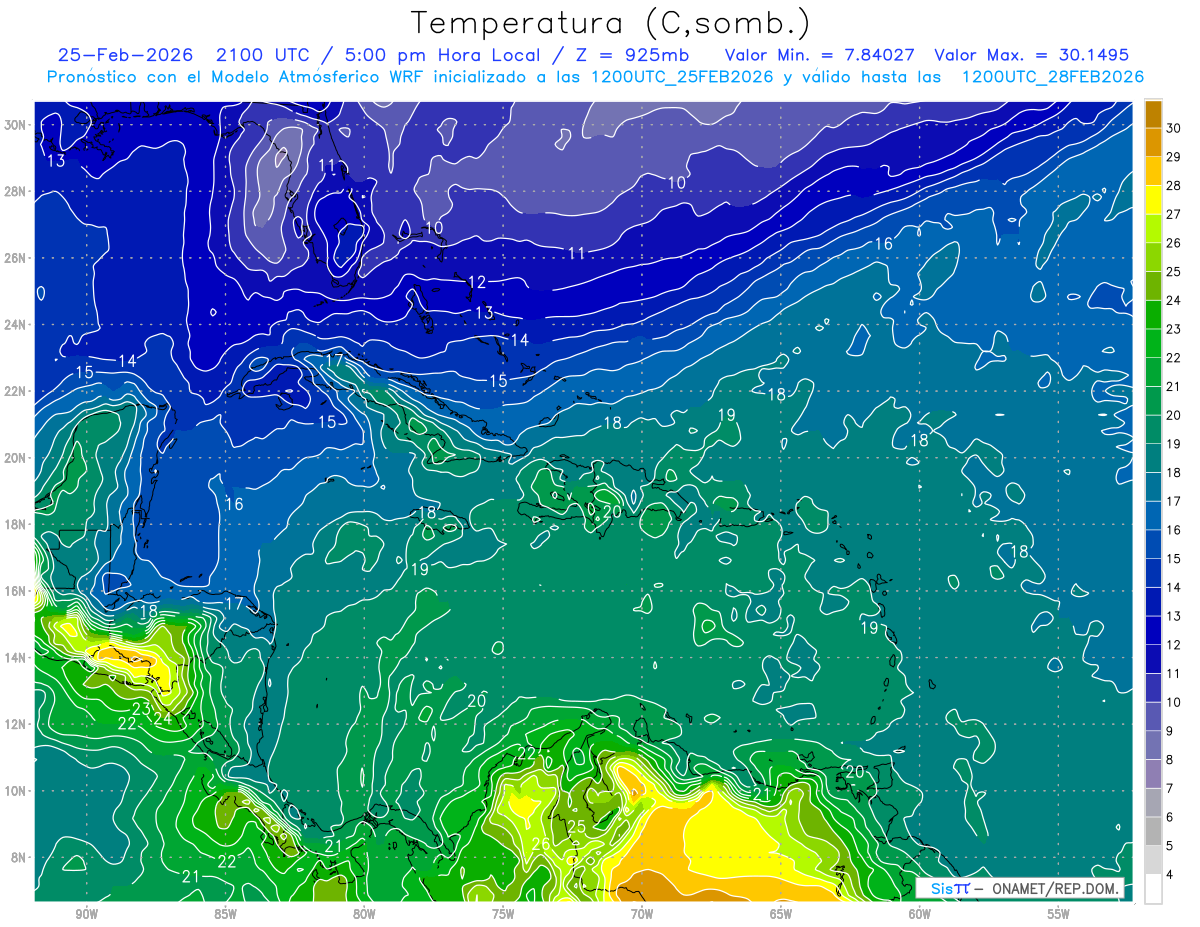
Task: Click the purple colorbar segment between 7 and 8
Action: 1153,774
